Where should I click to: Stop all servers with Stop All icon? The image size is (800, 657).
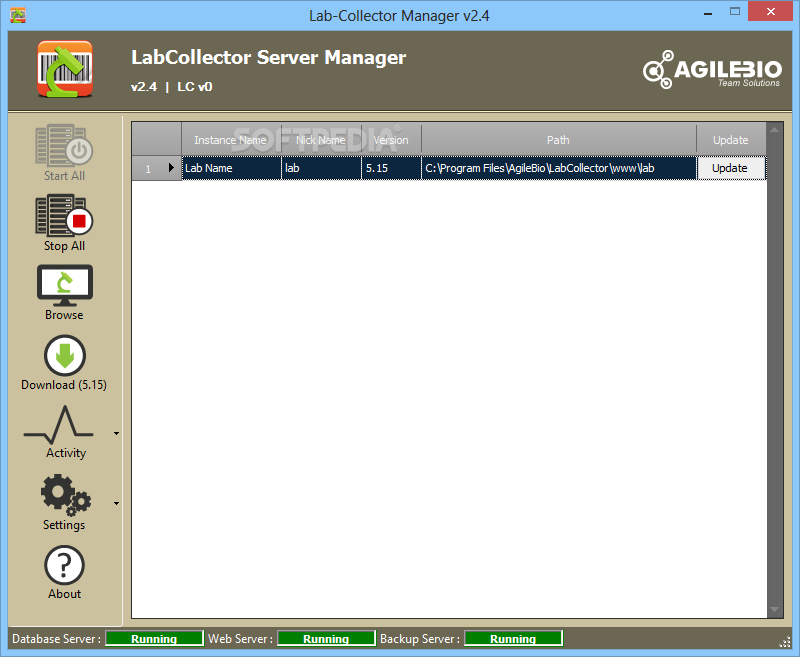(64, 215)
